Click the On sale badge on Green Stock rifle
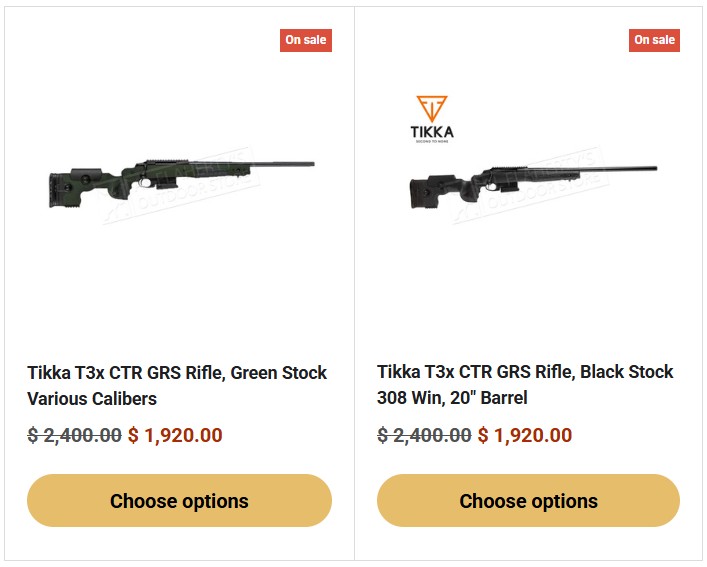This screenshot has width=707, height=567. click(305, 40)
